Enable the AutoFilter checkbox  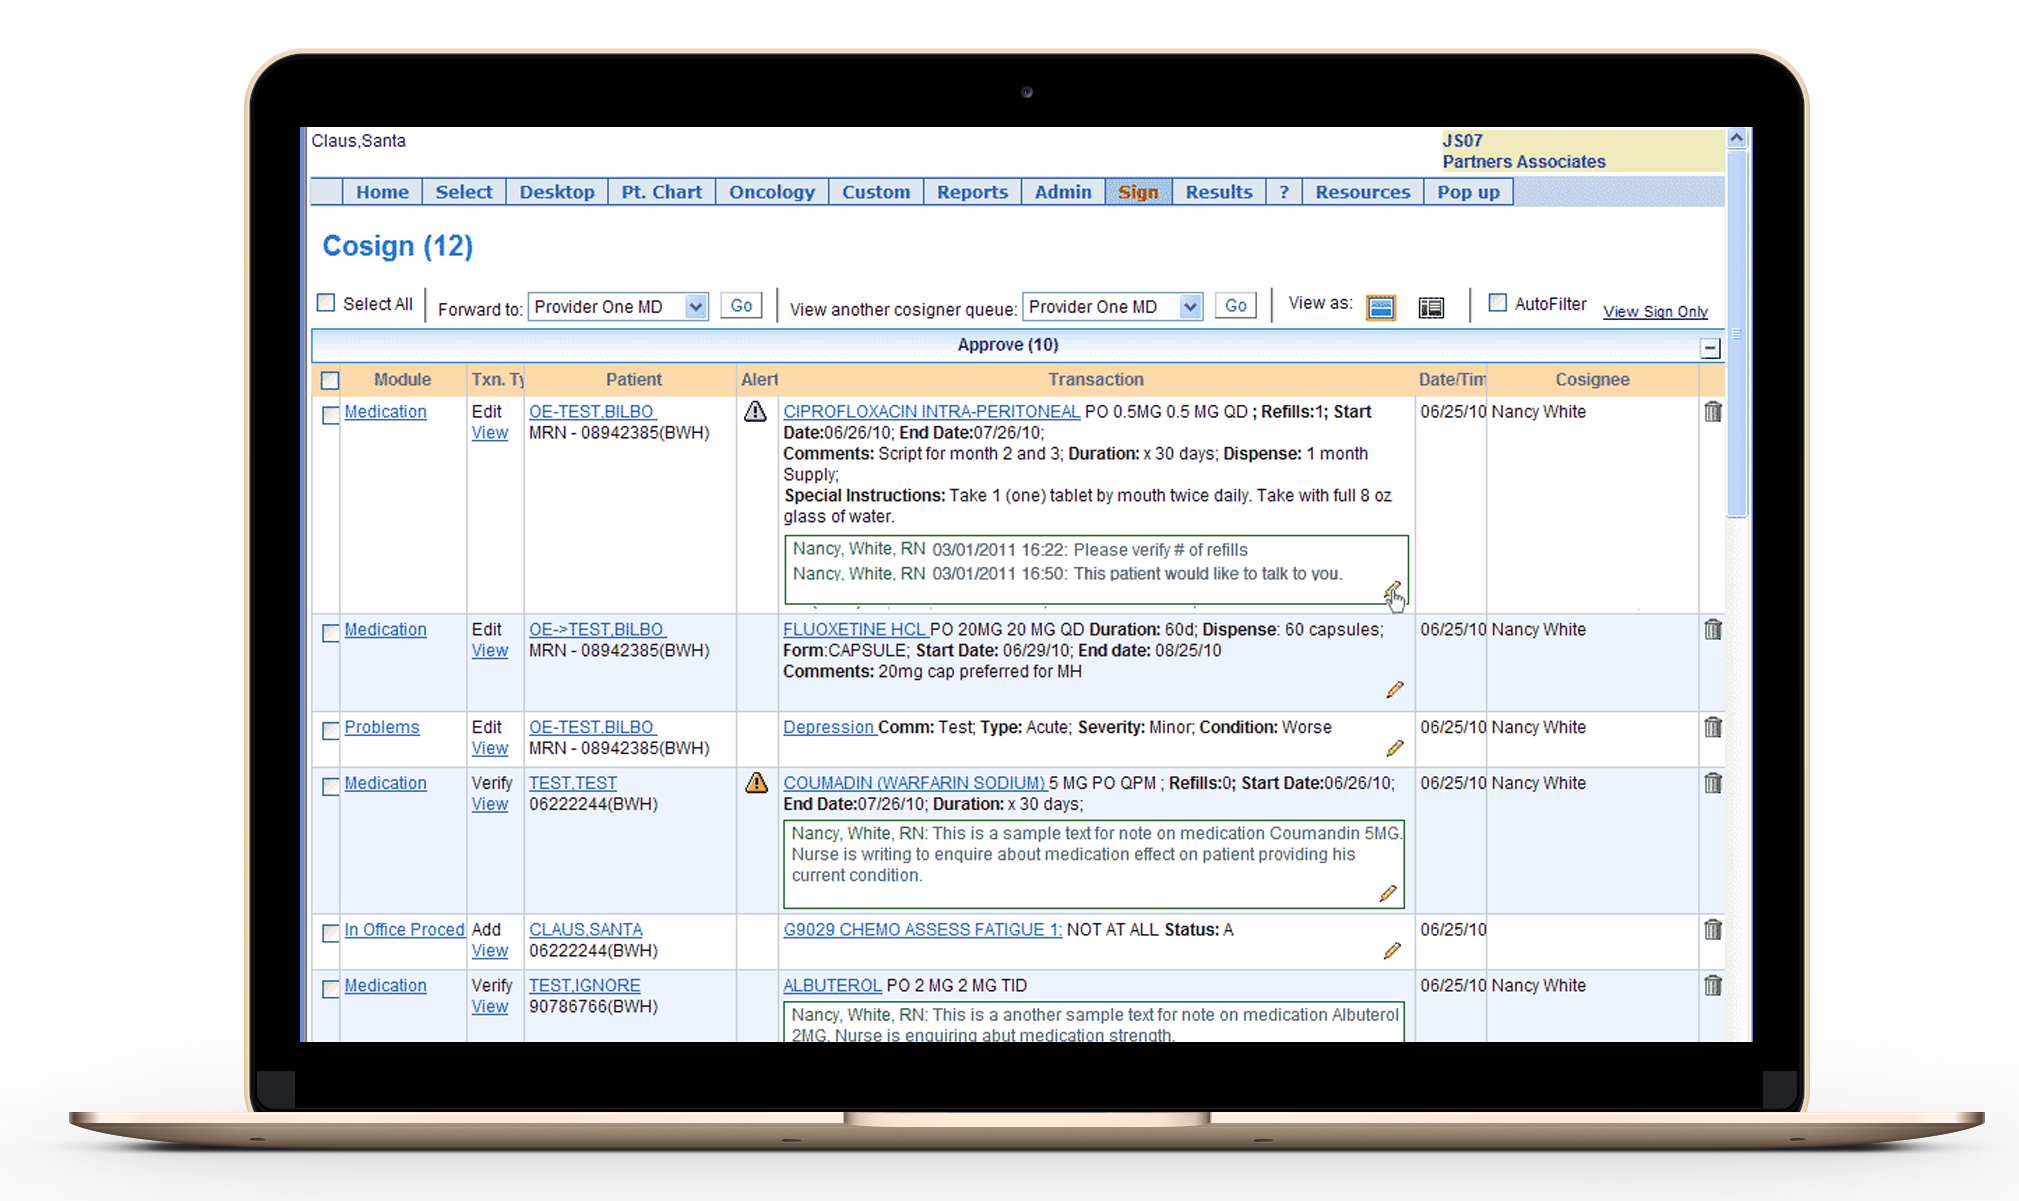coord(1497,303)
